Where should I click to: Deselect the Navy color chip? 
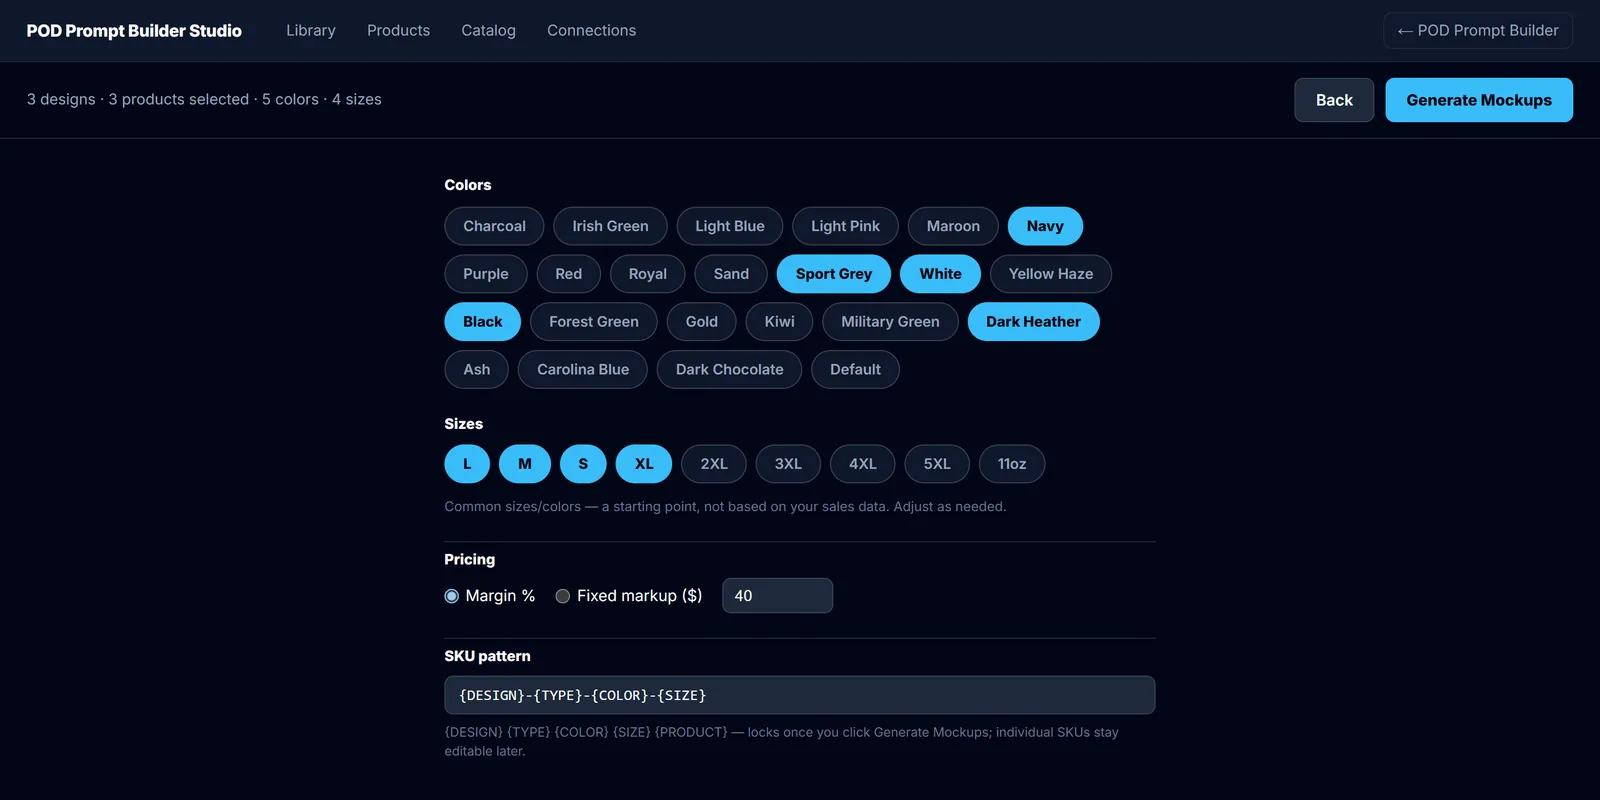tap(1045, 226)
